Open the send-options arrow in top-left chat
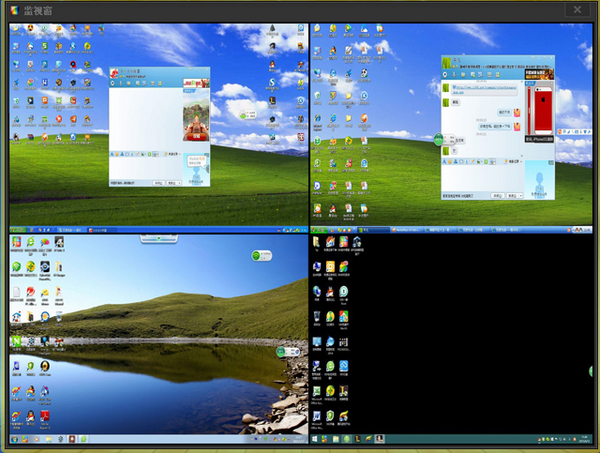 coord(179,183)
